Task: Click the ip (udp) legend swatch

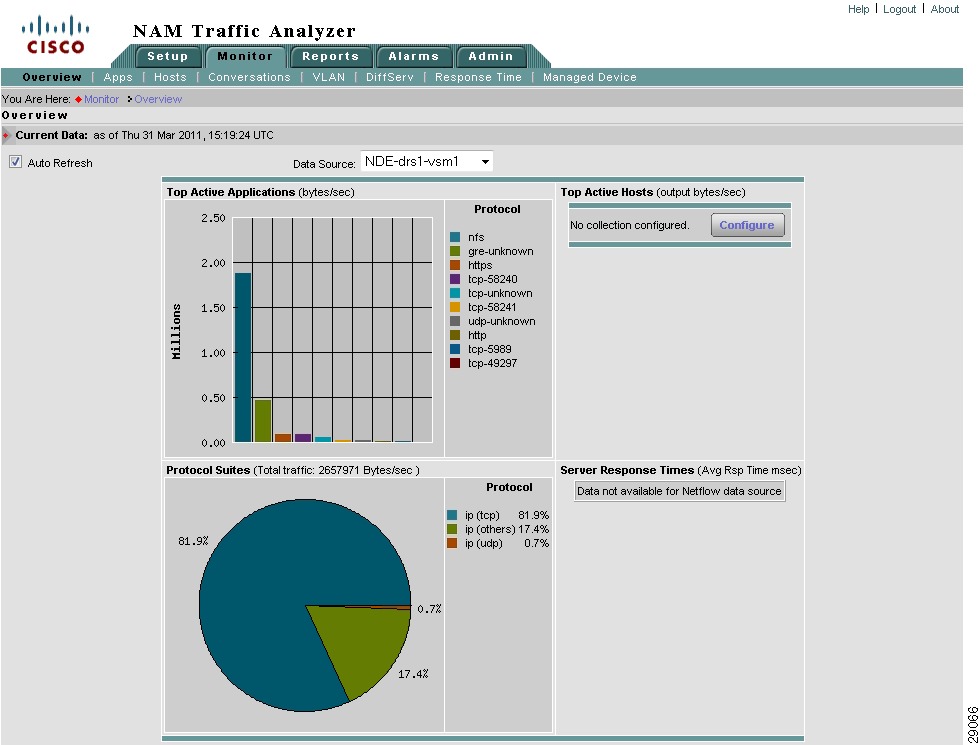Action: [x=452, y=543]
